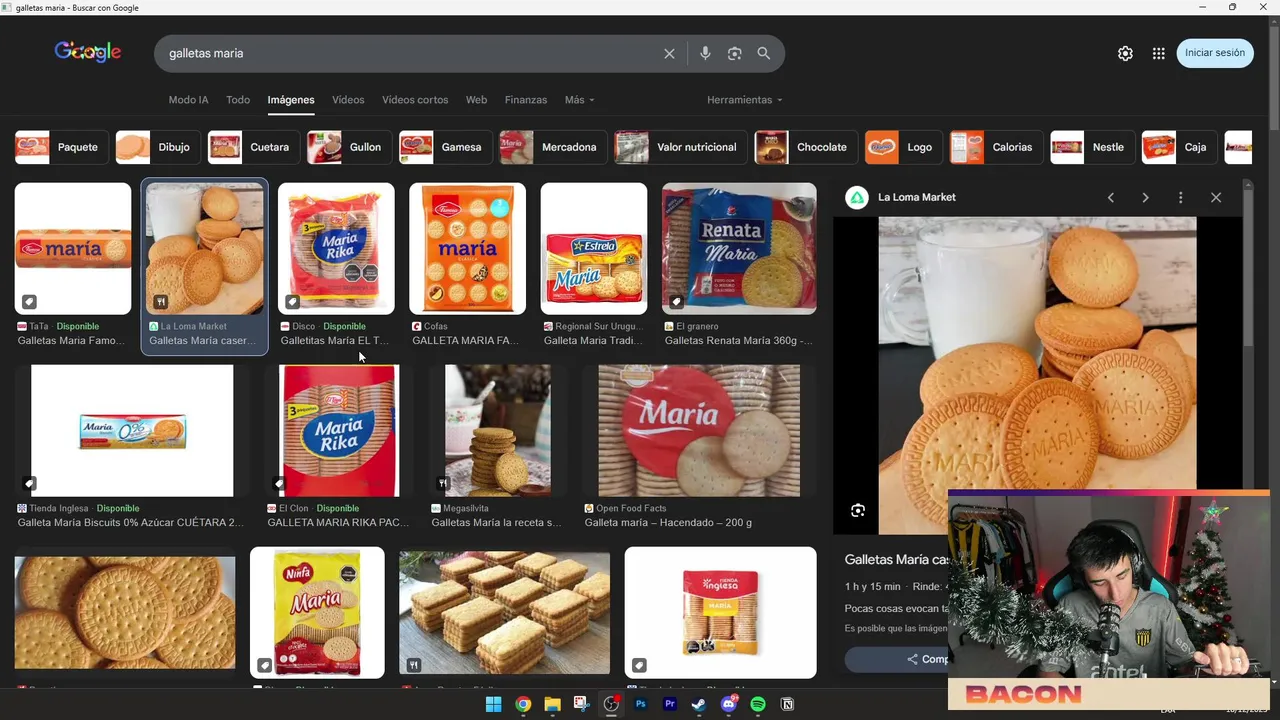Switch to the Vídeos tab
This screenshot has height=720, width=1280.
pyautogui.click(x=348, y=100)
